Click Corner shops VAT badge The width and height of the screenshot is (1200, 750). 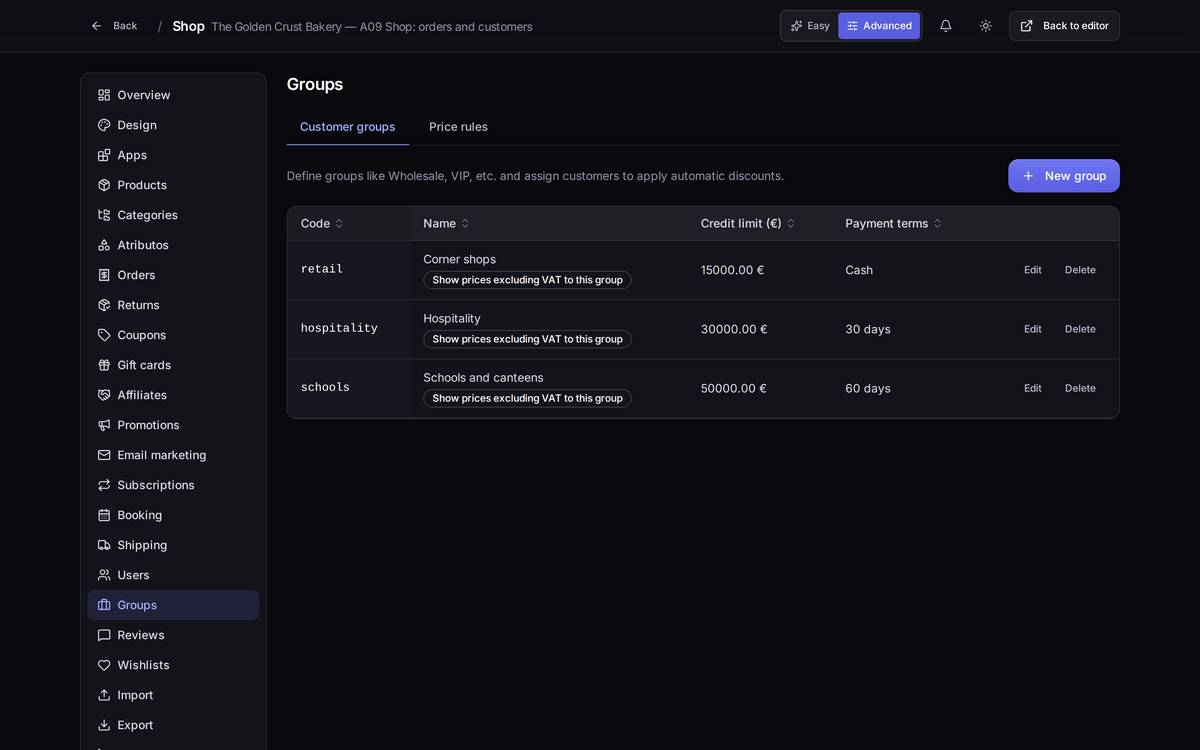pos(527,280)
